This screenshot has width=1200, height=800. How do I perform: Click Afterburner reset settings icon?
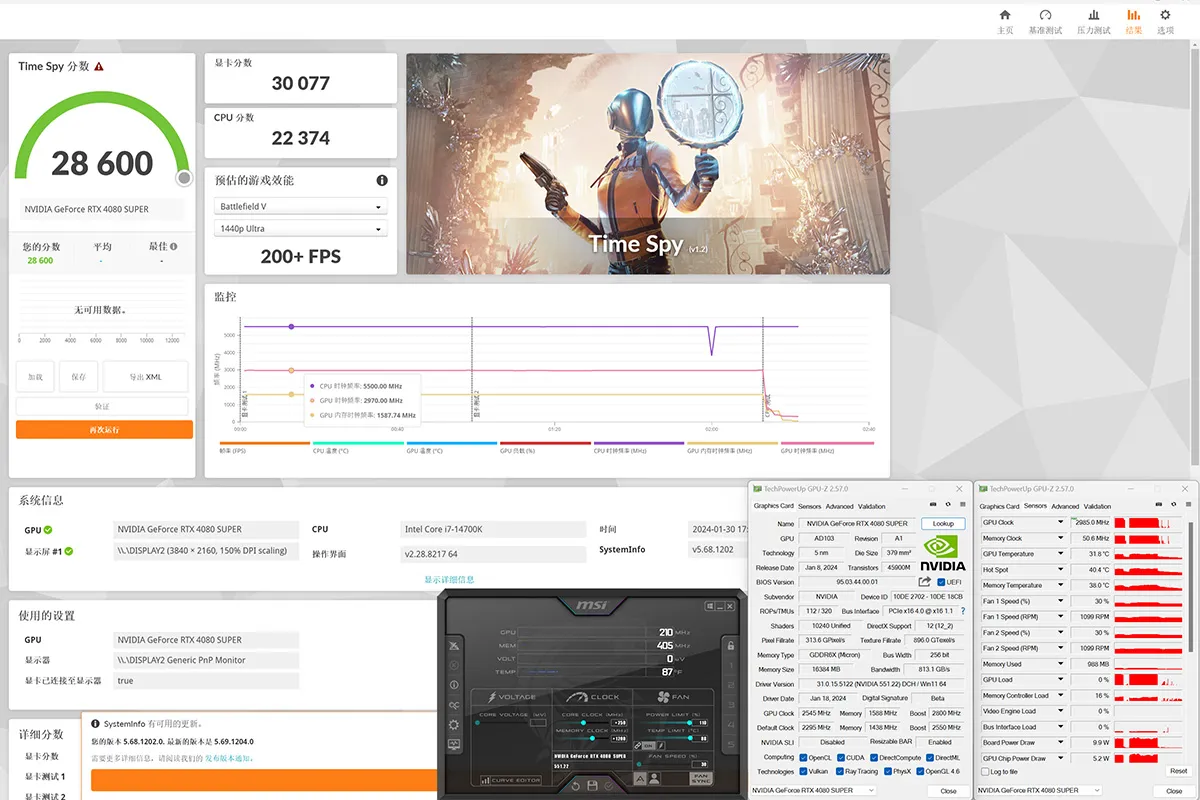coord(576,786)
